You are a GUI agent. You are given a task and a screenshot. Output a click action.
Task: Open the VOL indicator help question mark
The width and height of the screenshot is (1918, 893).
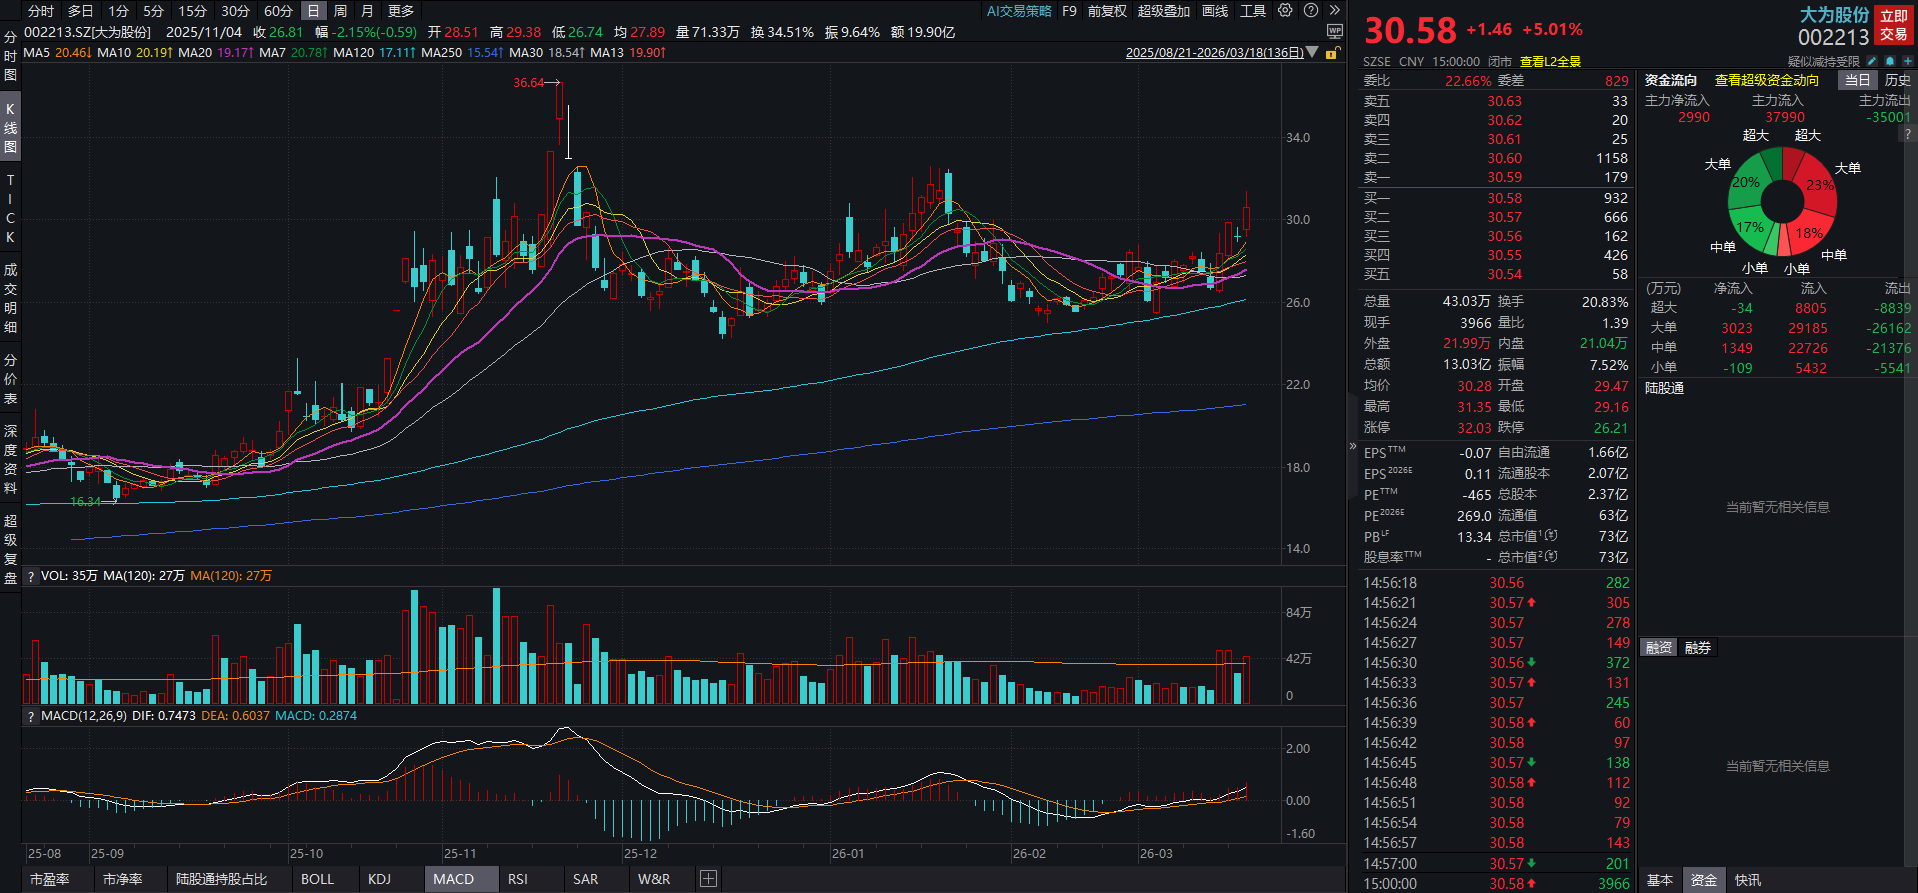pos(31,577)
